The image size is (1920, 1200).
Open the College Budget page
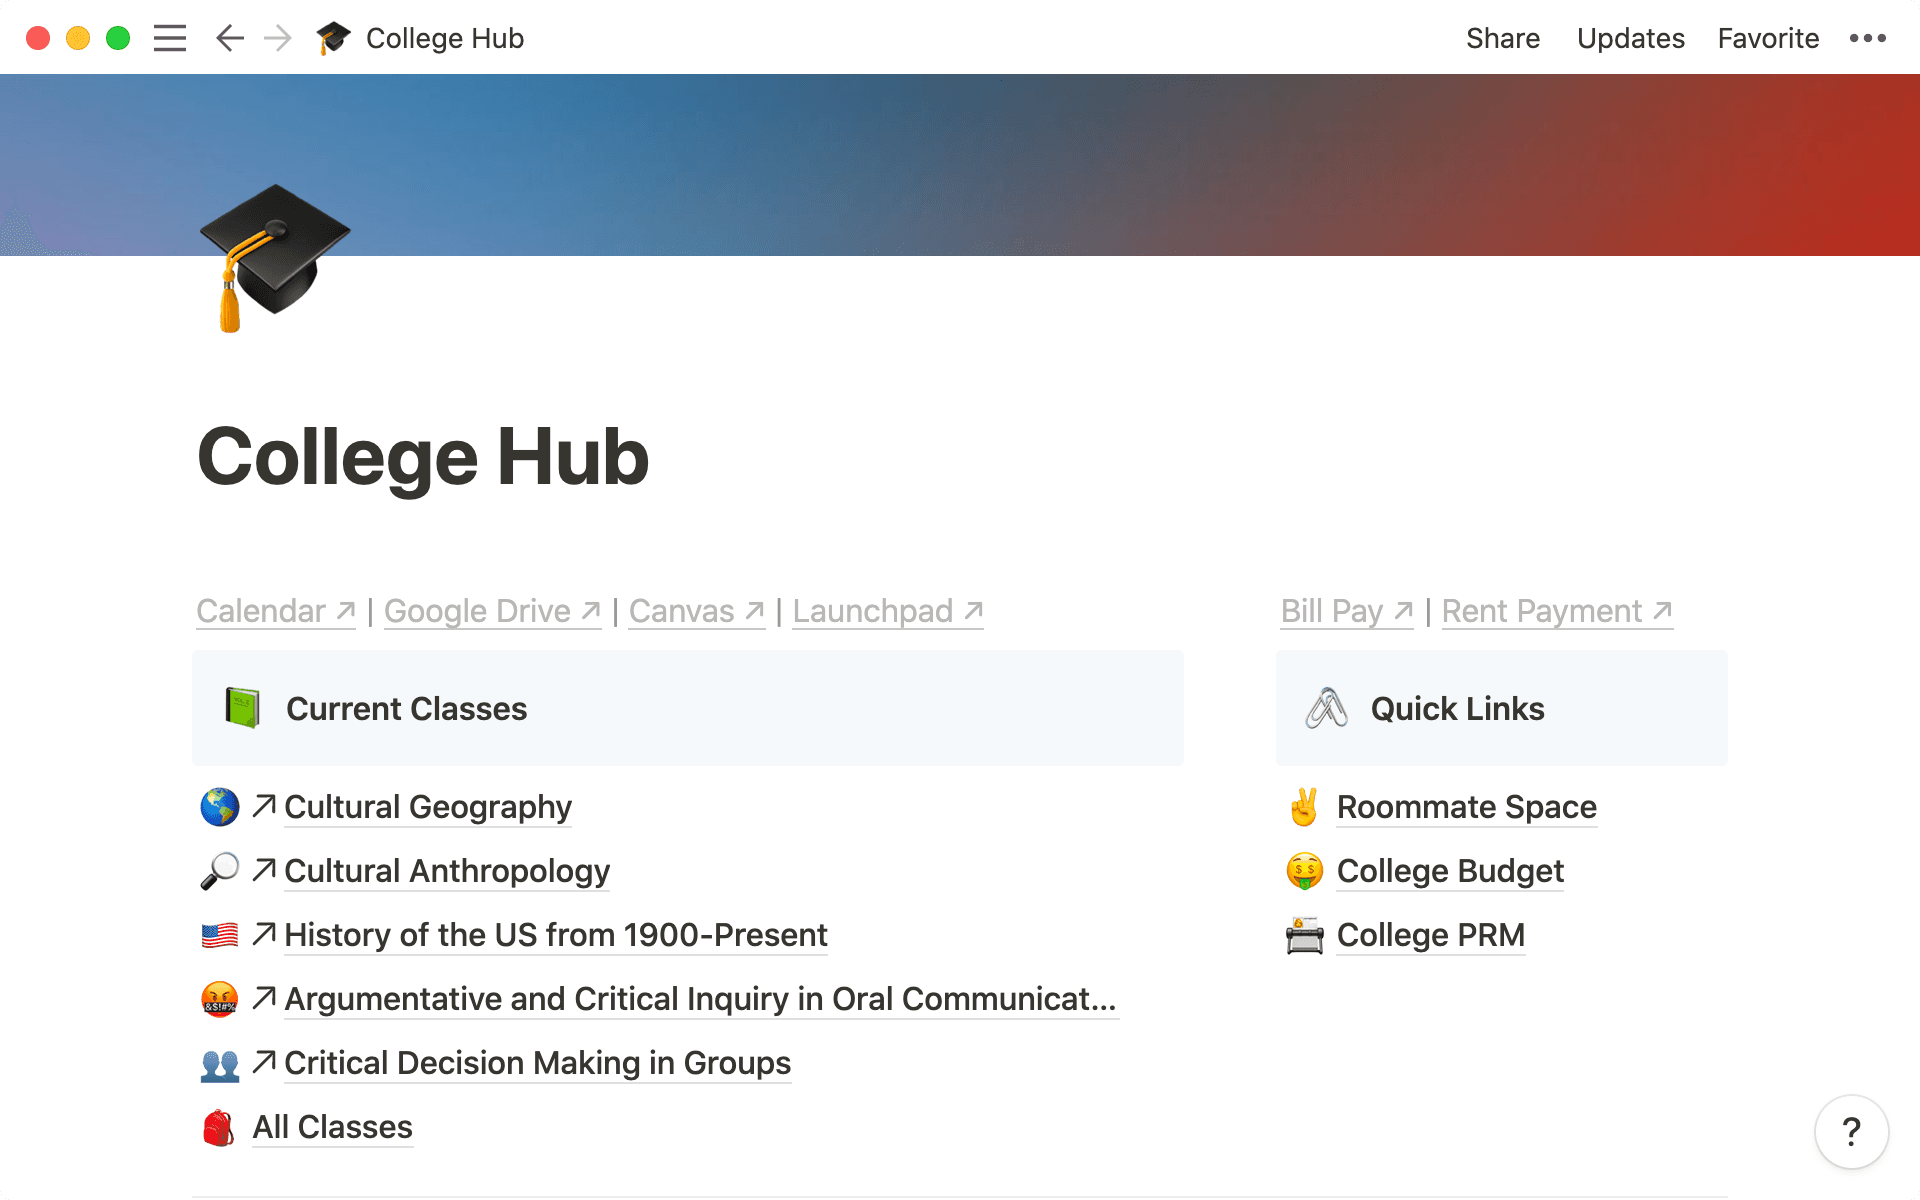(x=1449, y=871)
